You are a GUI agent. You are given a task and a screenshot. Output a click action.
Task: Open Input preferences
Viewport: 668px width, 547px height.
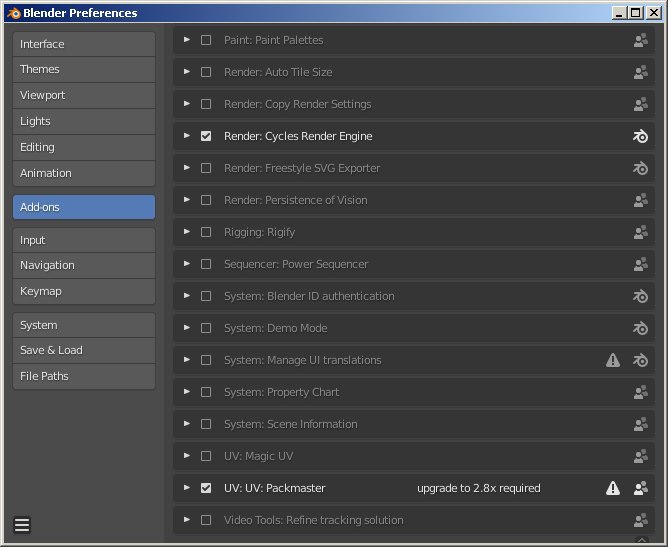point(84,240)
